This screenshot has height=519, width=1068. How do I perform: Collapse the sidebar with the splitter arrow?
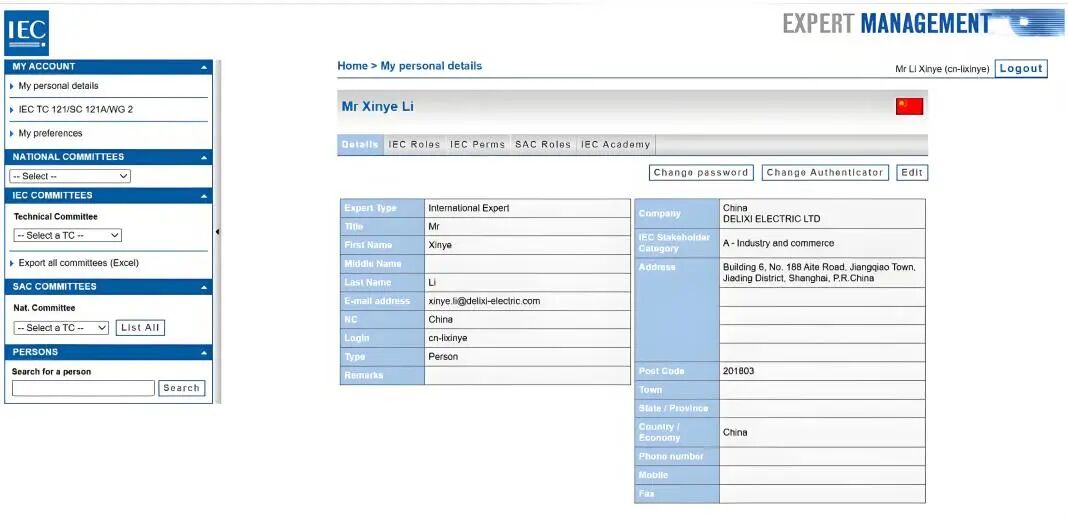click(217, 232)
